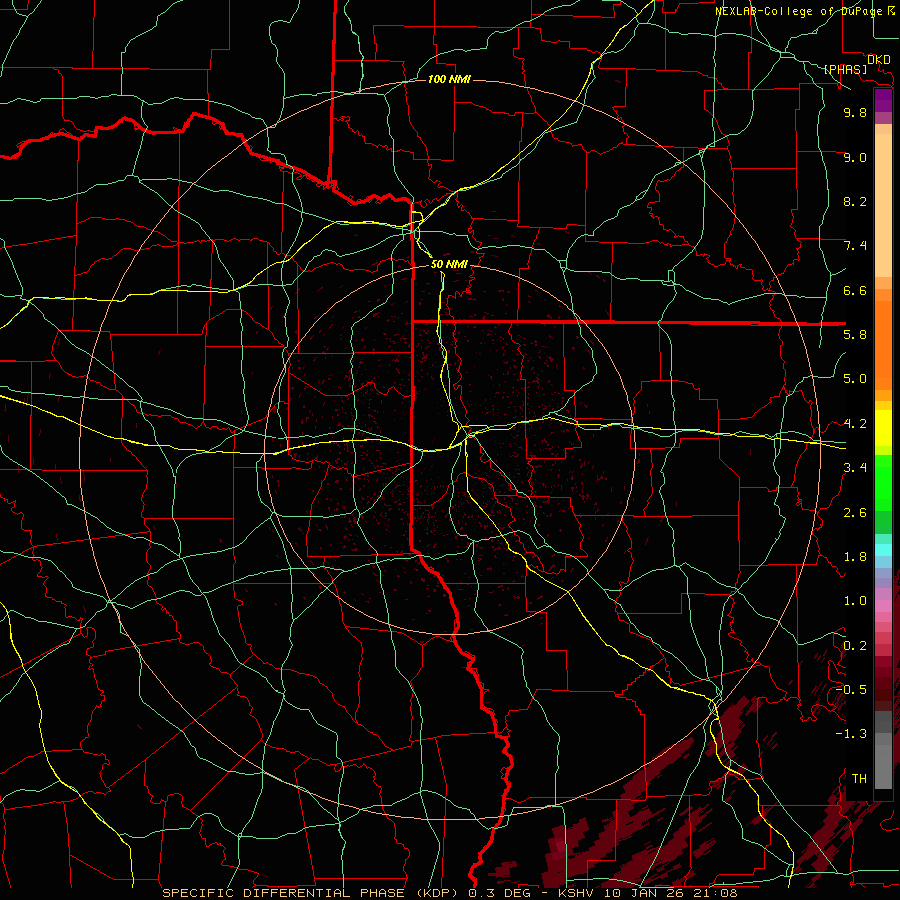This screenshot has height=900, width=900.
Task: Click the TH threshold label on colorbar
Action: tap(859, 778)
